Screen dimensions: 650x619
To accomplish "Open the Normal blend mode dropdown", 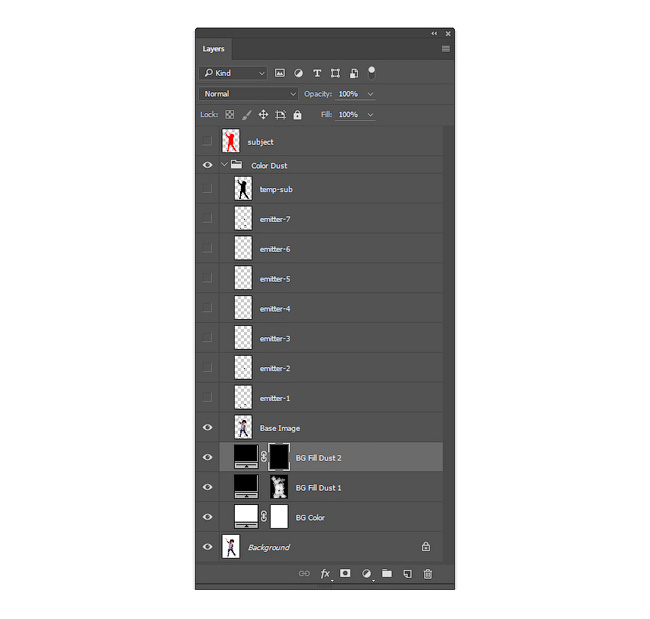I will pyautogui.click(x=249, y=94).
